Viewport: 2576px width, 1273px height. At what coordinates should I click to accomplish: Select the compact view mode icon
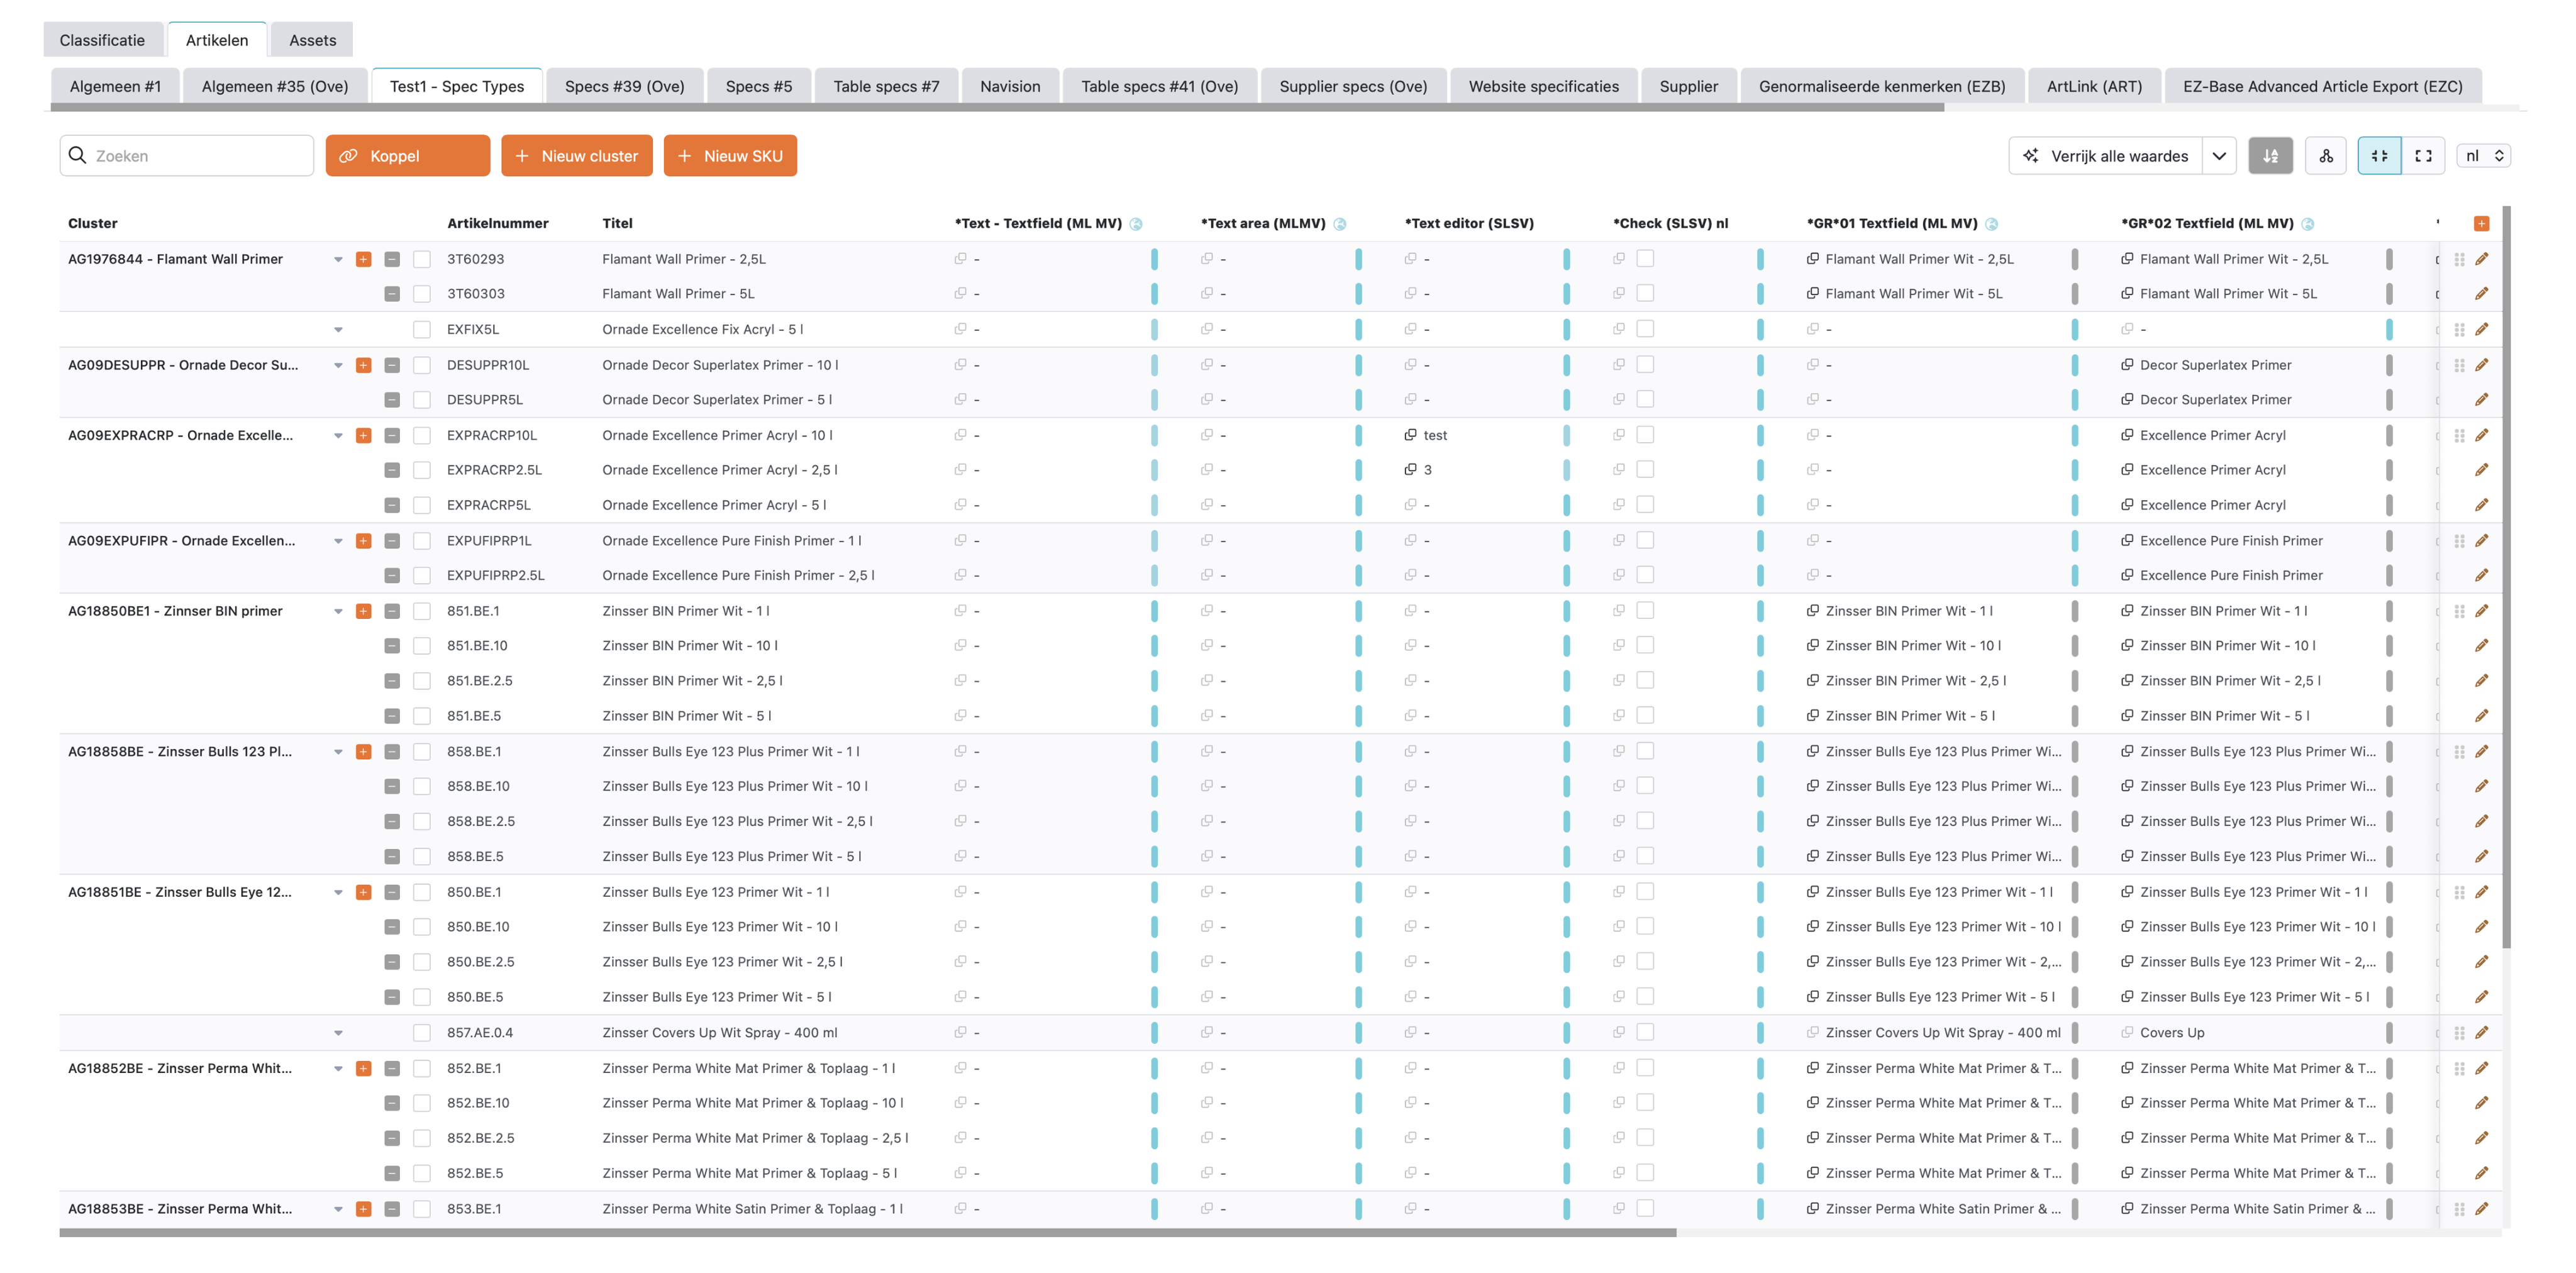[2379, 156]
